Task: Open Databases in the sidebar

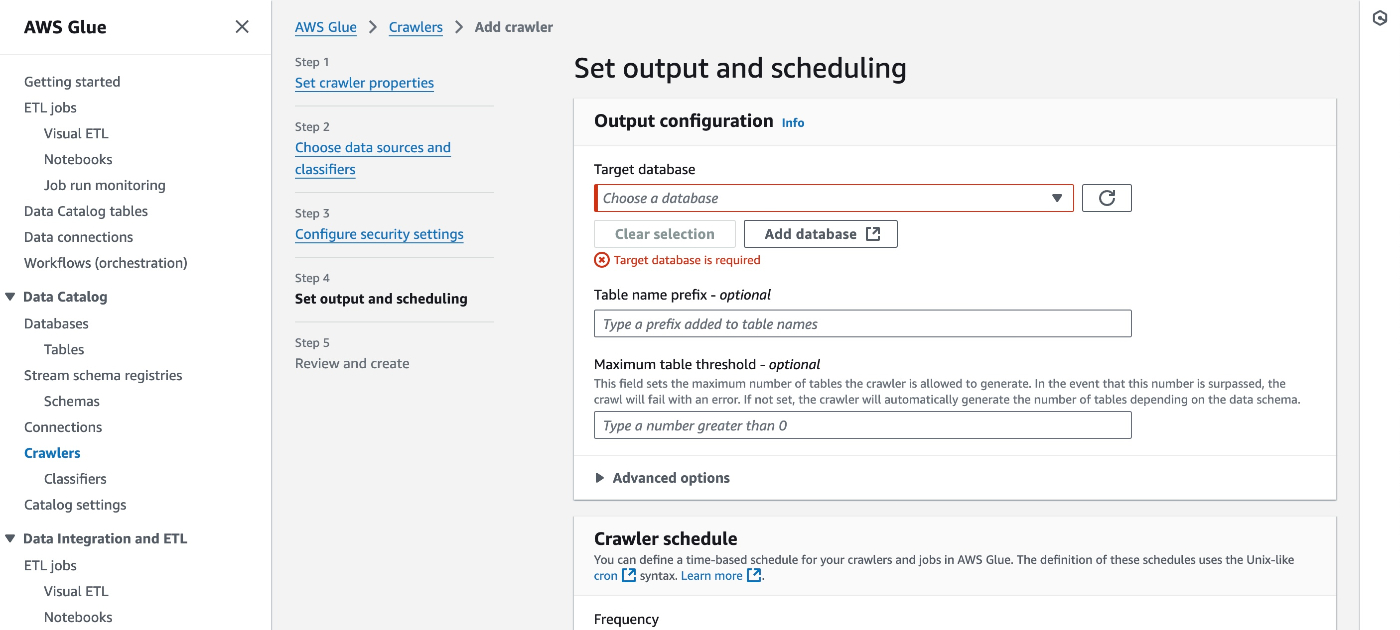Action: point(56,324)
